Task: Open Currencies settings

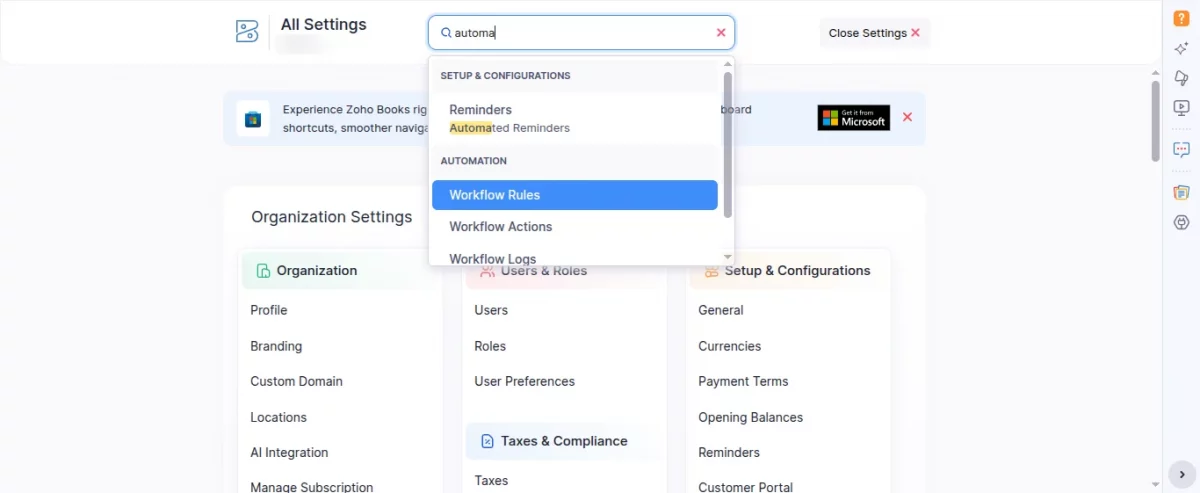Action: [730, 346]
